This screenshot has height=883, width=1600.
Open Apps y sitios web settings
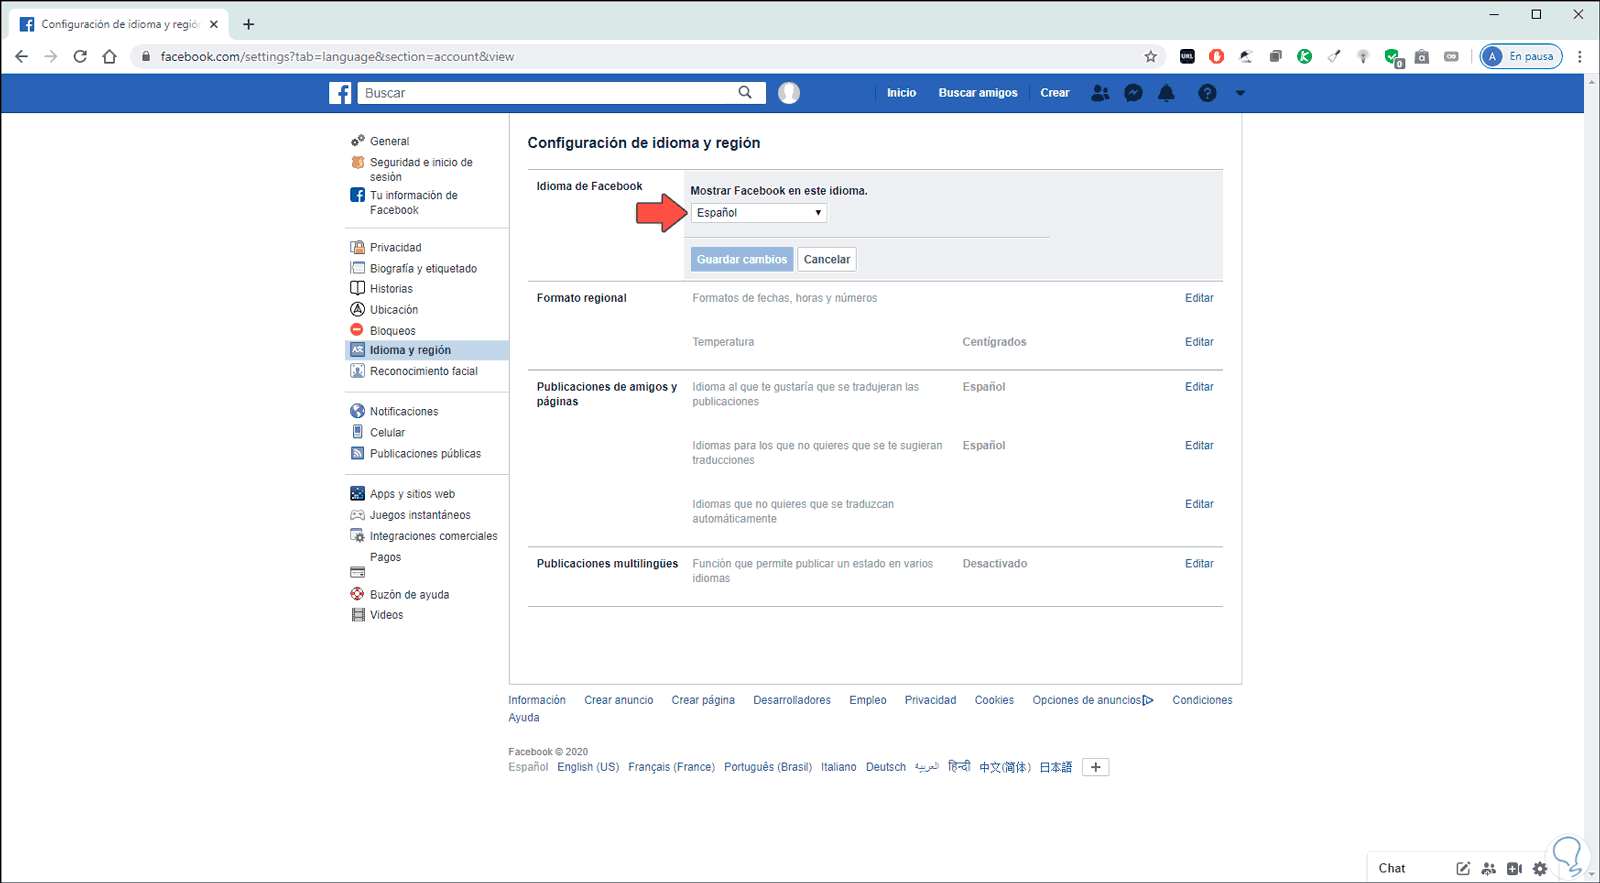412,494
